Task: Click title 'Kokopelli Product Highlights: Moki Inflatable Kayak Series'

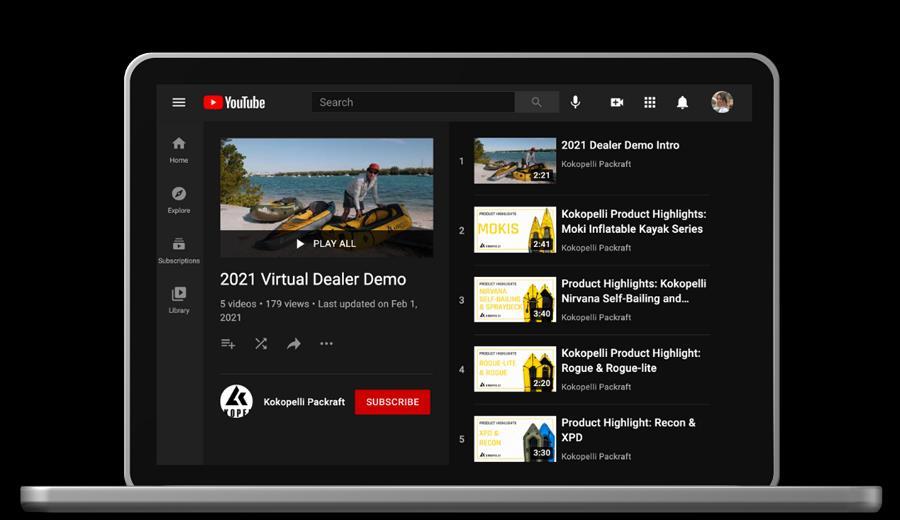Action: [634, 222]
